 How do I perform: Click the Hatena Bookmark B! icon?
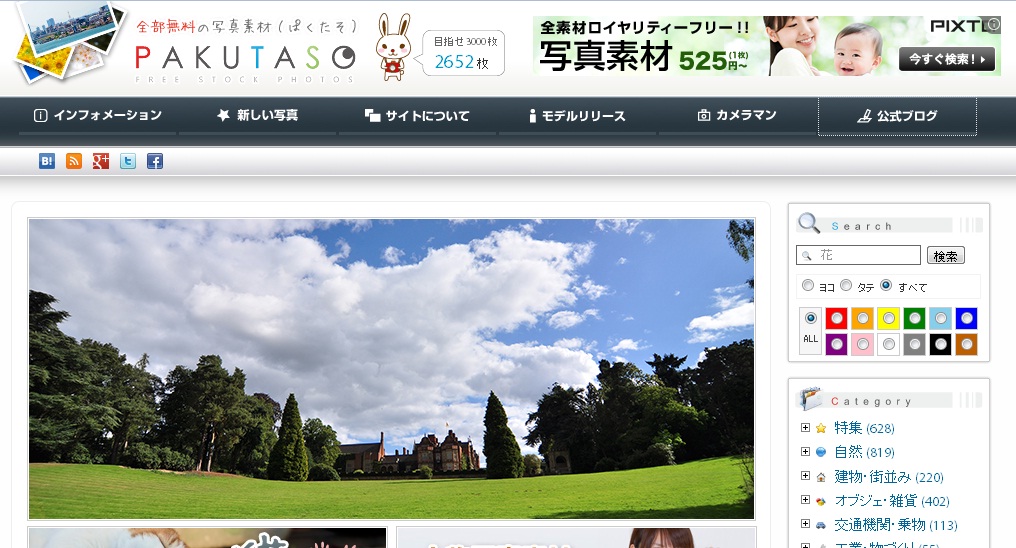click(x=46, y=161)
